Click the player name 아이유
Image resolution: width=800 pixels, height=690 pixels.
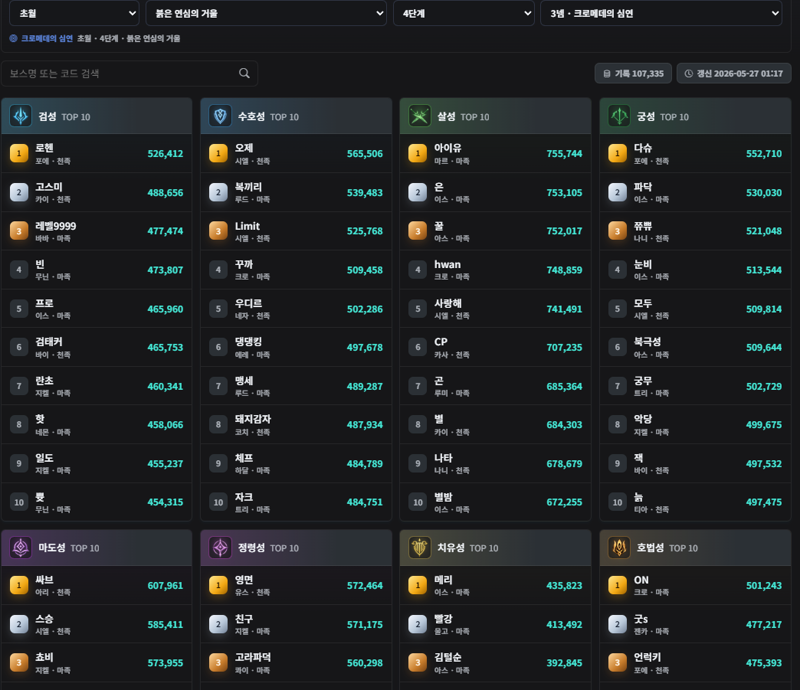click(447, 148)
